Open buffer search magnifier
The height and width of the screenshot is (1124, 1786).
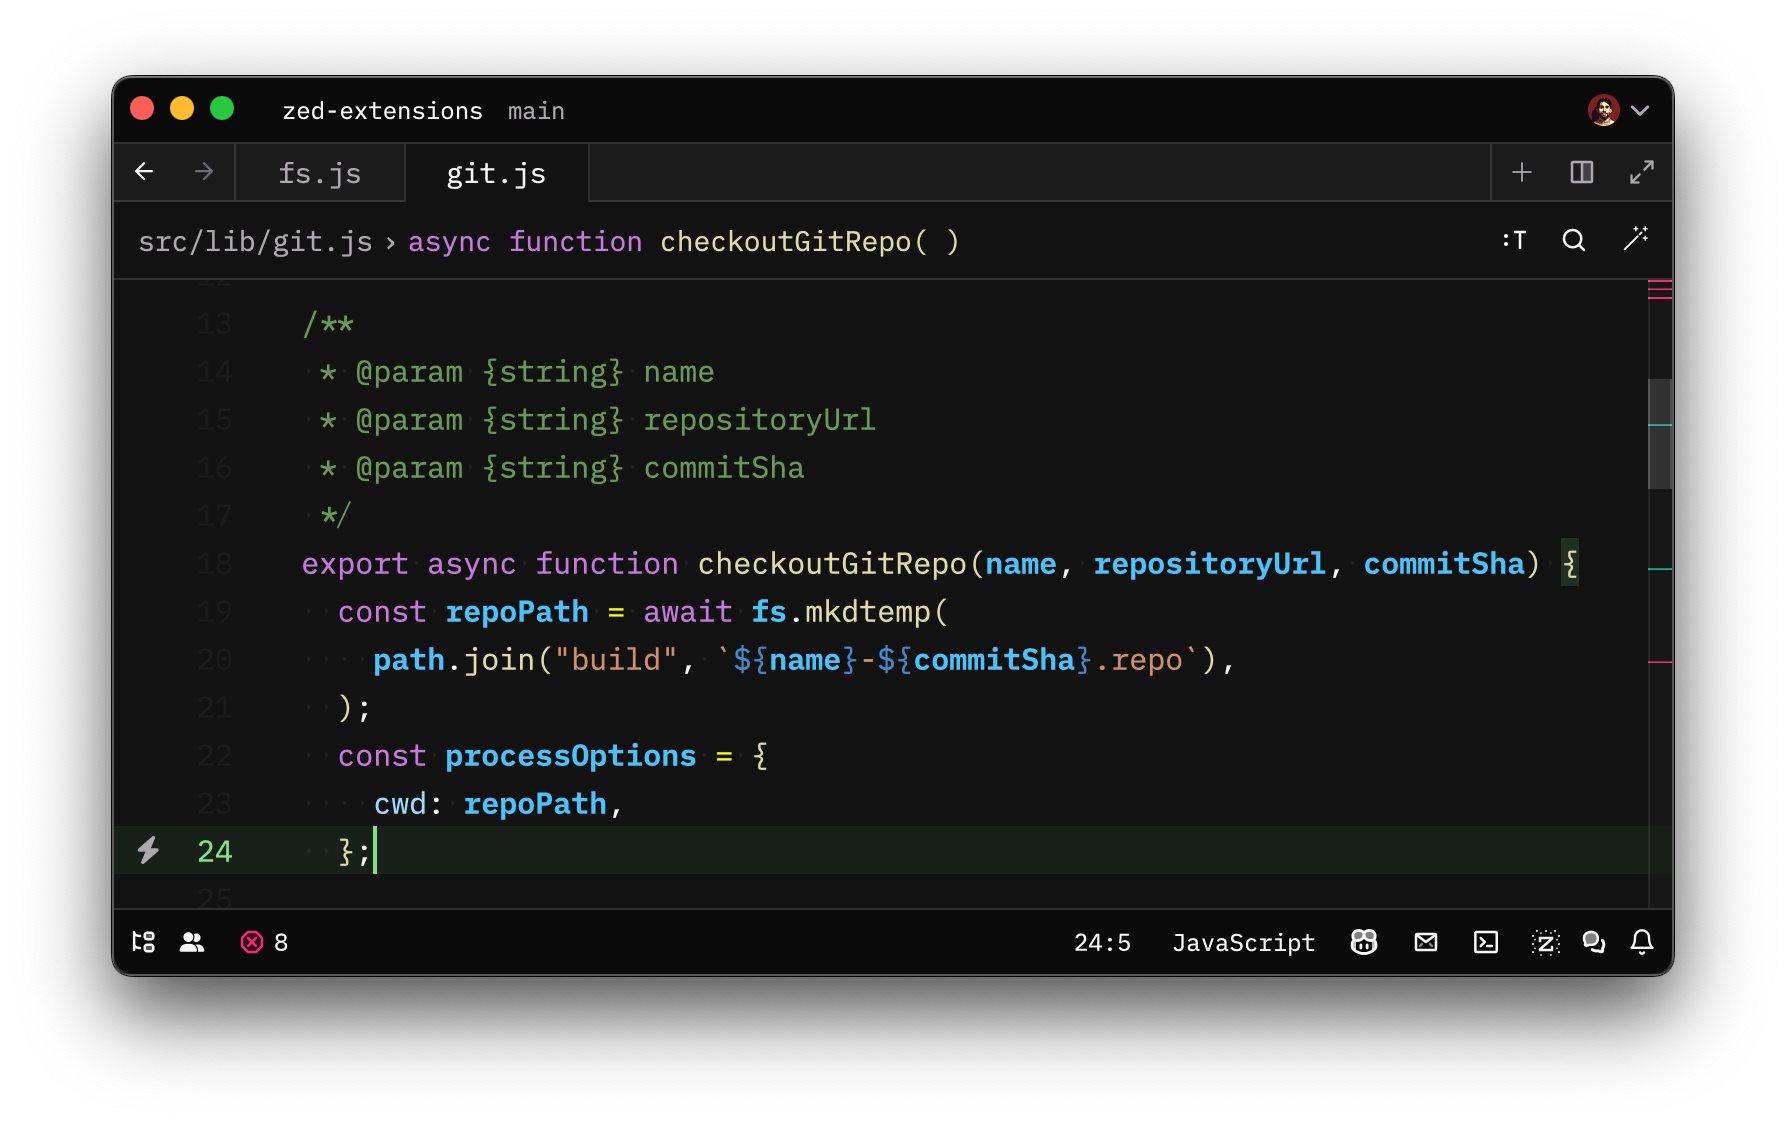pyautogui.click(x=1574, y=240)
